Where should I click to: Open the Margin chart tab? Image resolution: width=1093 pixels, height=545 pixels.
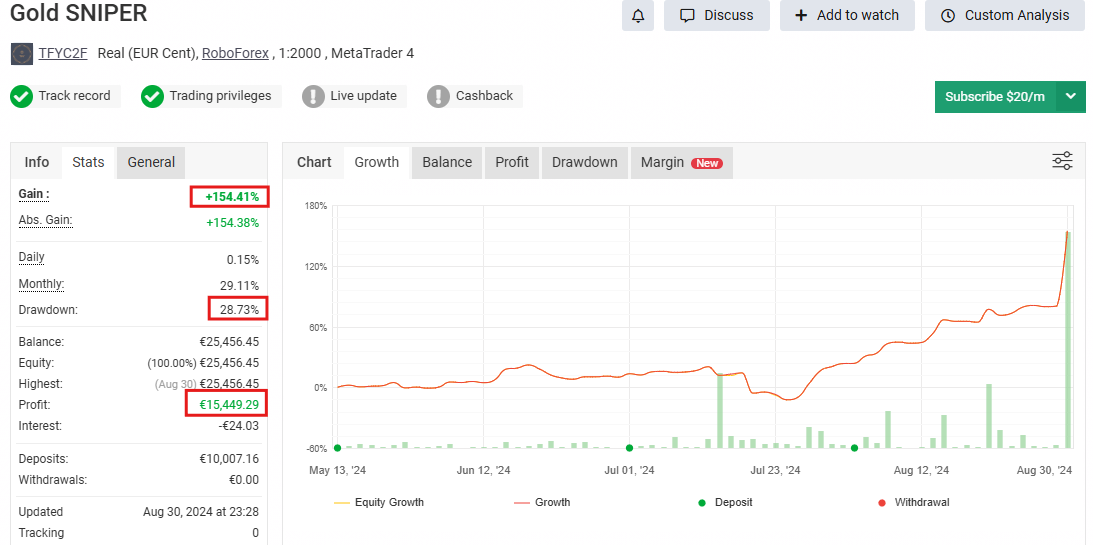[x=680, y=162]
